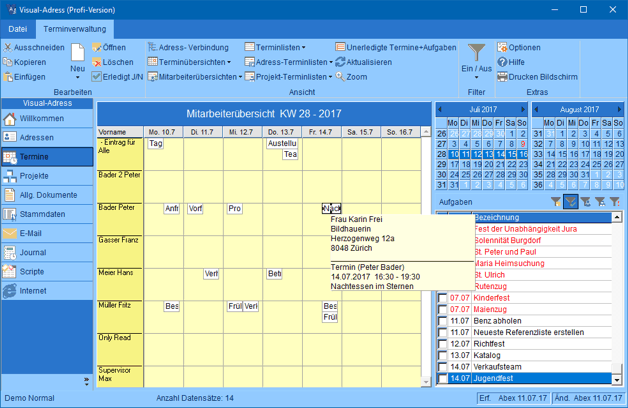The height and width of the screenshot is (408, 628).
Task: Select the Jugendfest task row
Action: [x=524, y=378]
